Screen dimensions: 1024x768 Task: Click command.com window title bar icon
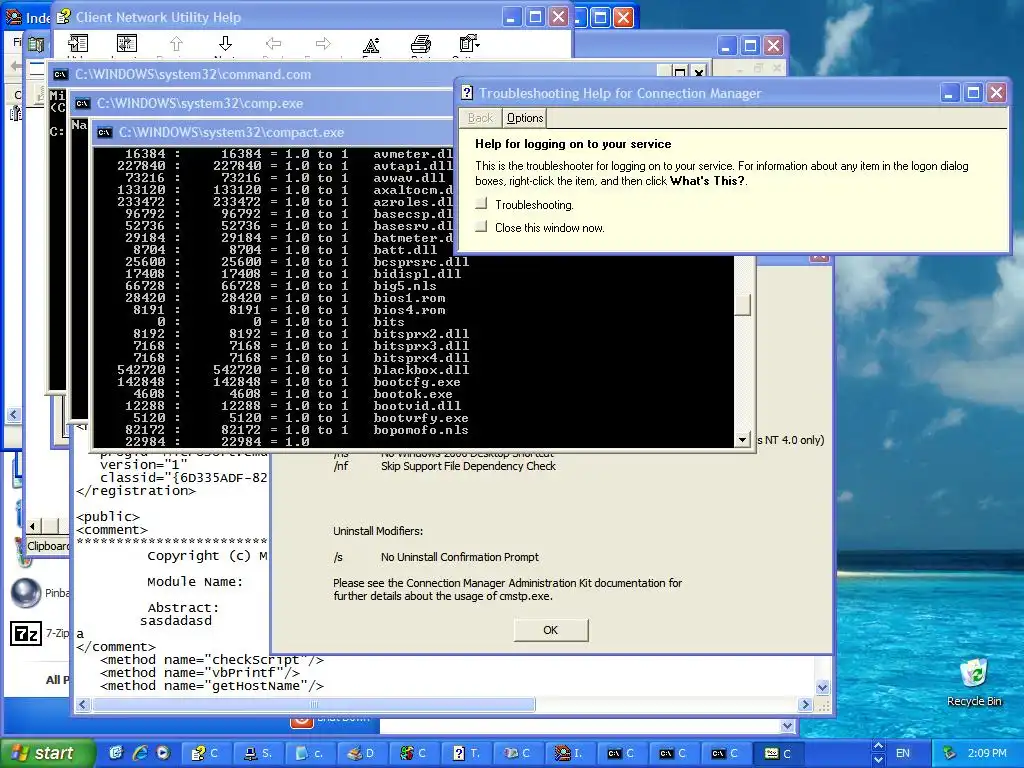tap(61, 74)
